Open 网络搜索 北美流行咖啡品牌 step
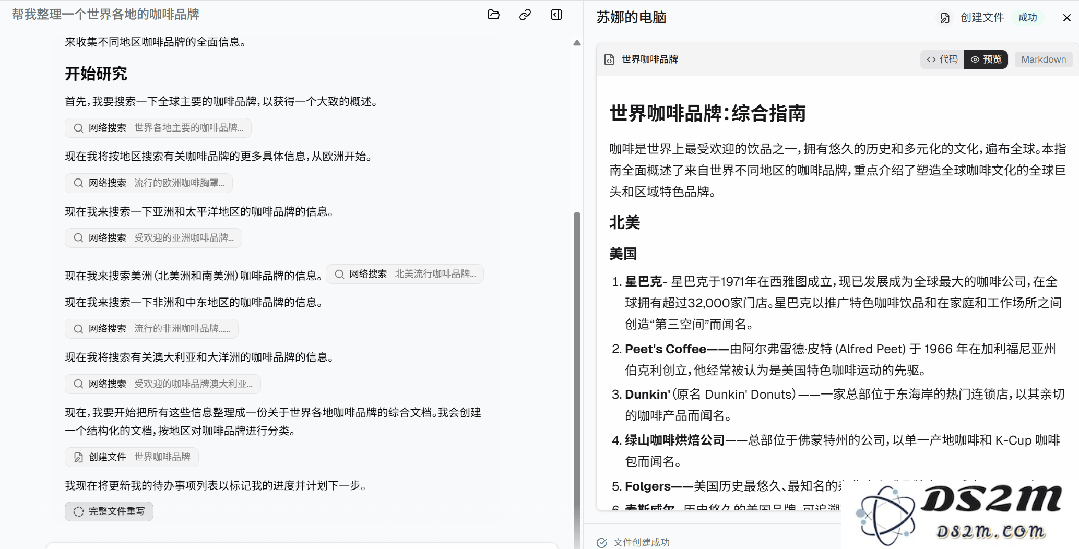Viewport: 1079px width, 549px height. [x=405, y=274]
